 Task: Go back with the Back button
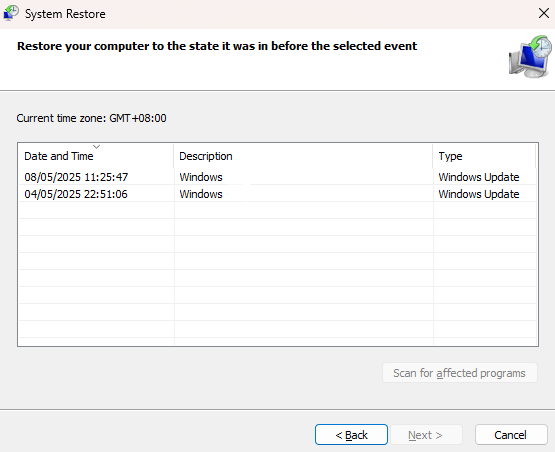[351, 435]
